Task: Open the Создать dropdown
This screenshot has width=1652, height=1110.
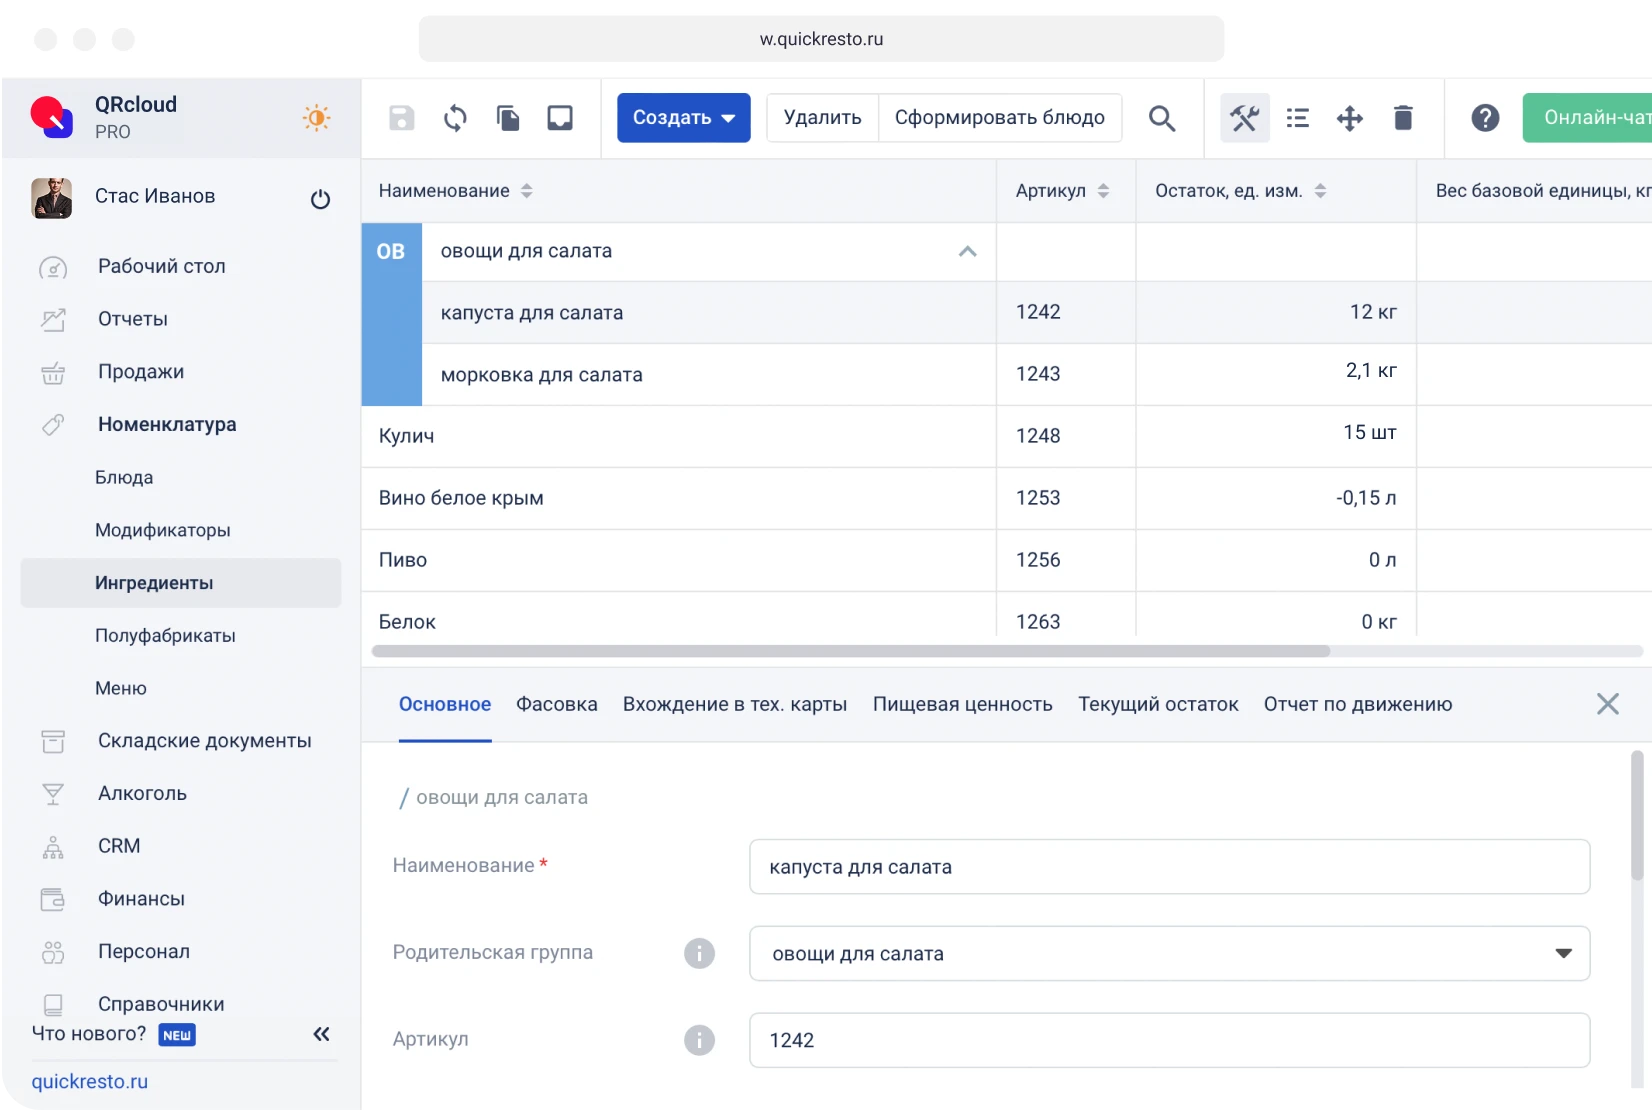Action: coord(683,117)
